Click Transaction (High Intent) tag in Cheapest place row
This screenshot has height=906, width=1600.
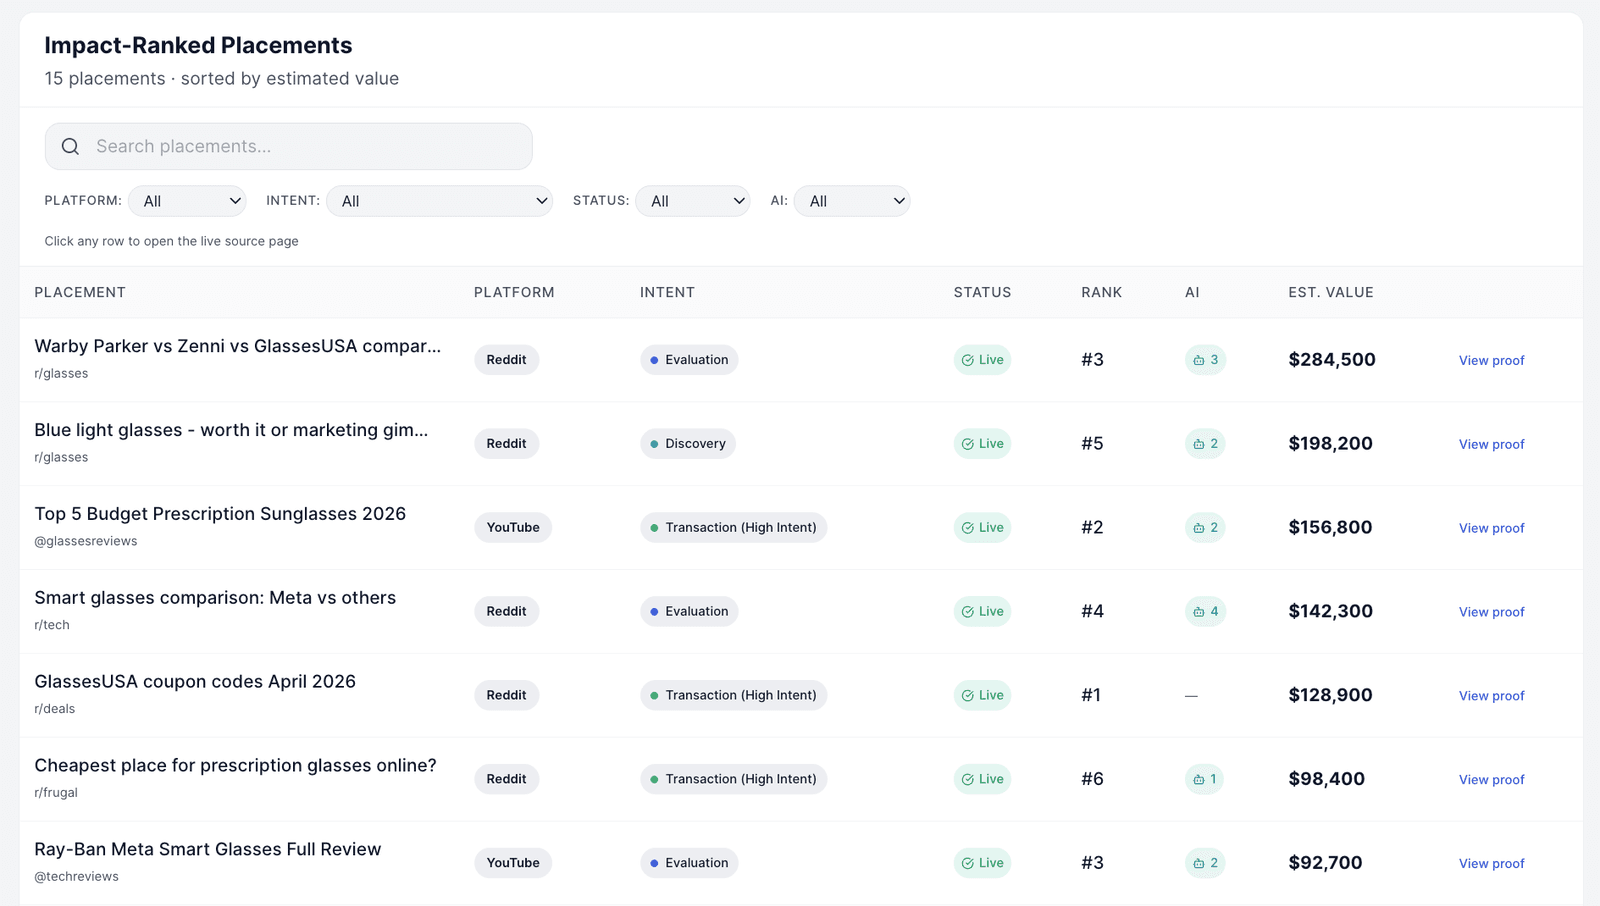[733, 780]
